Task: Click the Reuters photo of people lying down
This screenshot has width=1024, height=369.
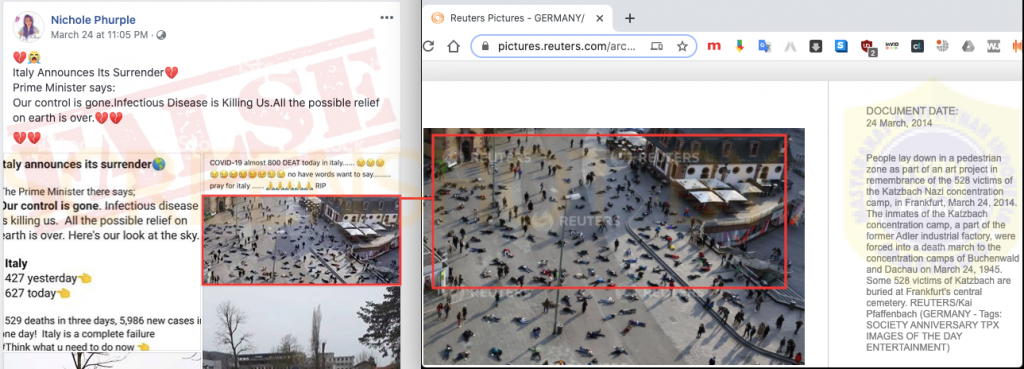Action: pos(613,246)
